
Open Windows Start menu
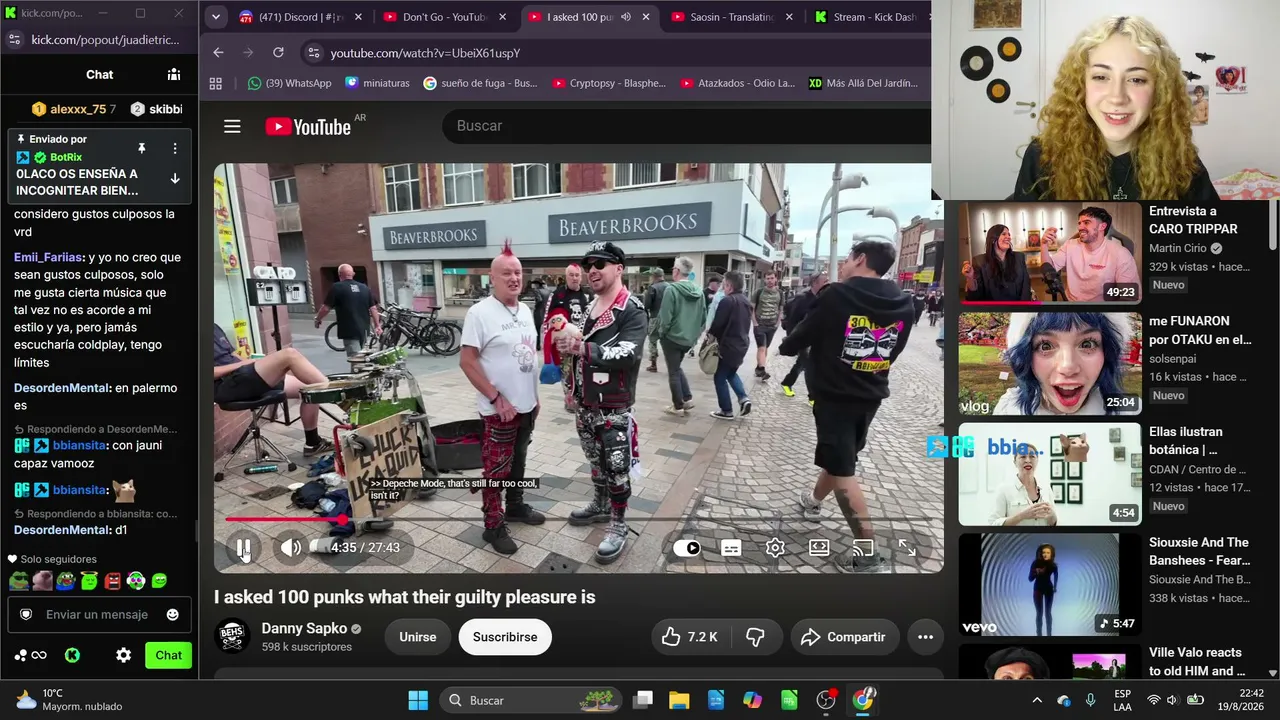[x=418, y=700]
